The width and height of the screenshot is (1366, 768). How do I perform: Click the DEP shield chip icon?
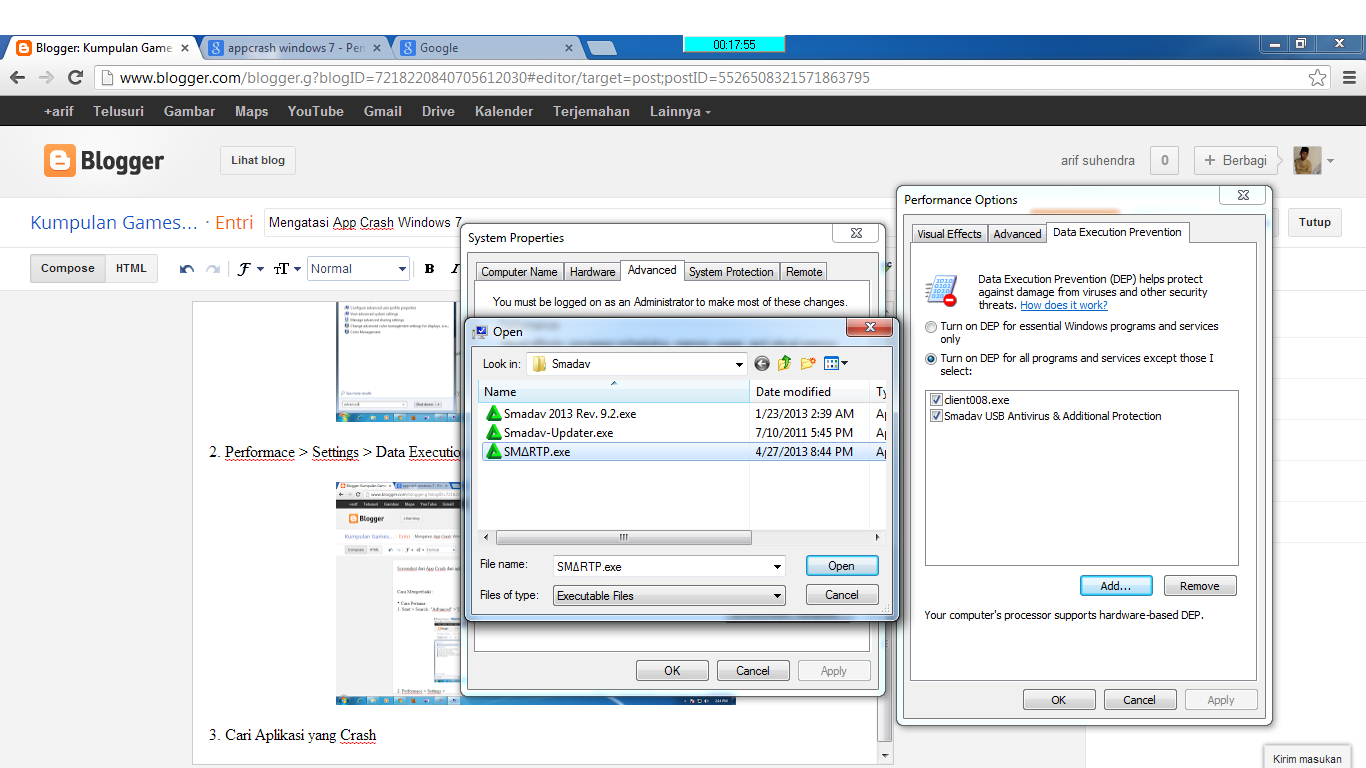[941, 291]
